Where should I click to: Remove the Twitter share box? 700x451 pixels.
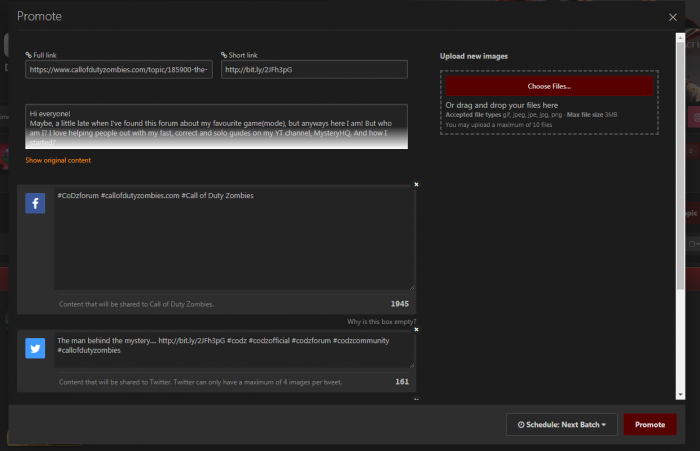(x=416, y=328)
